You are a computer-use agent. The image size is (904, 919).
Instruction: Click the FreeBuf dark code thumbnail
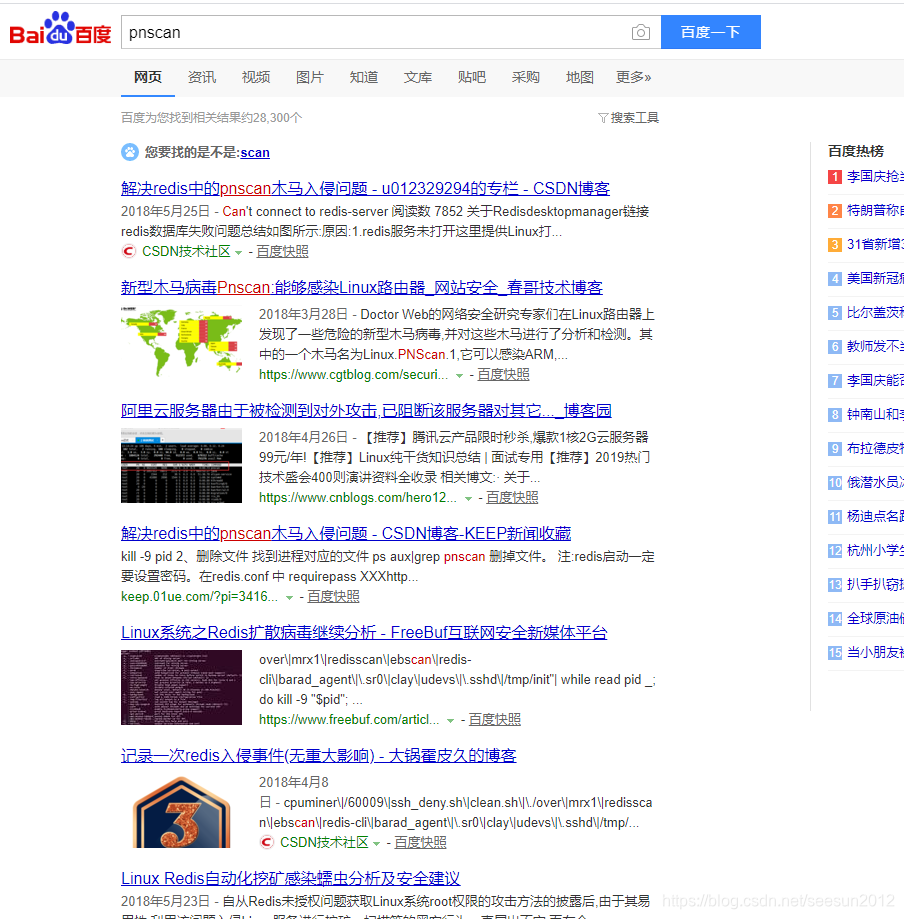(x=181, y=687)
